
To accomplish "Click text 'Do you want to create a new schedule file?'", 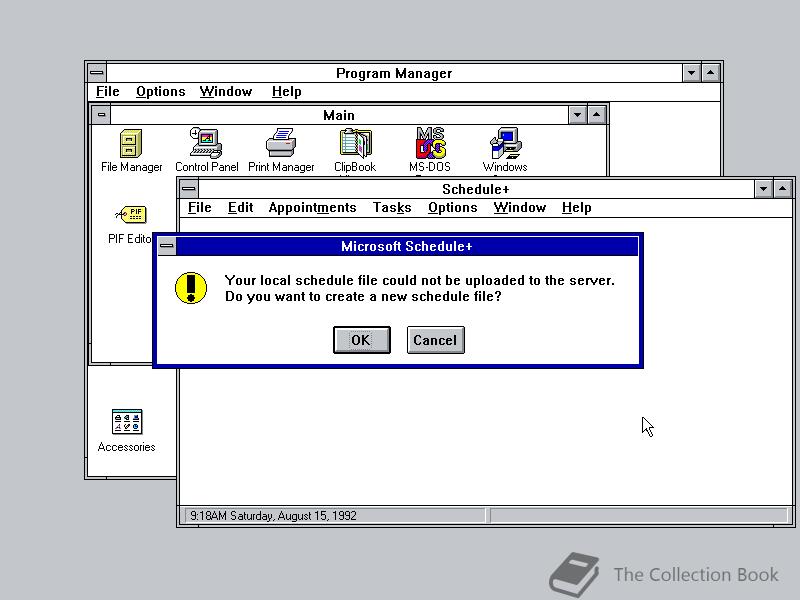I will pyautogui.click(x=363, y=296).
